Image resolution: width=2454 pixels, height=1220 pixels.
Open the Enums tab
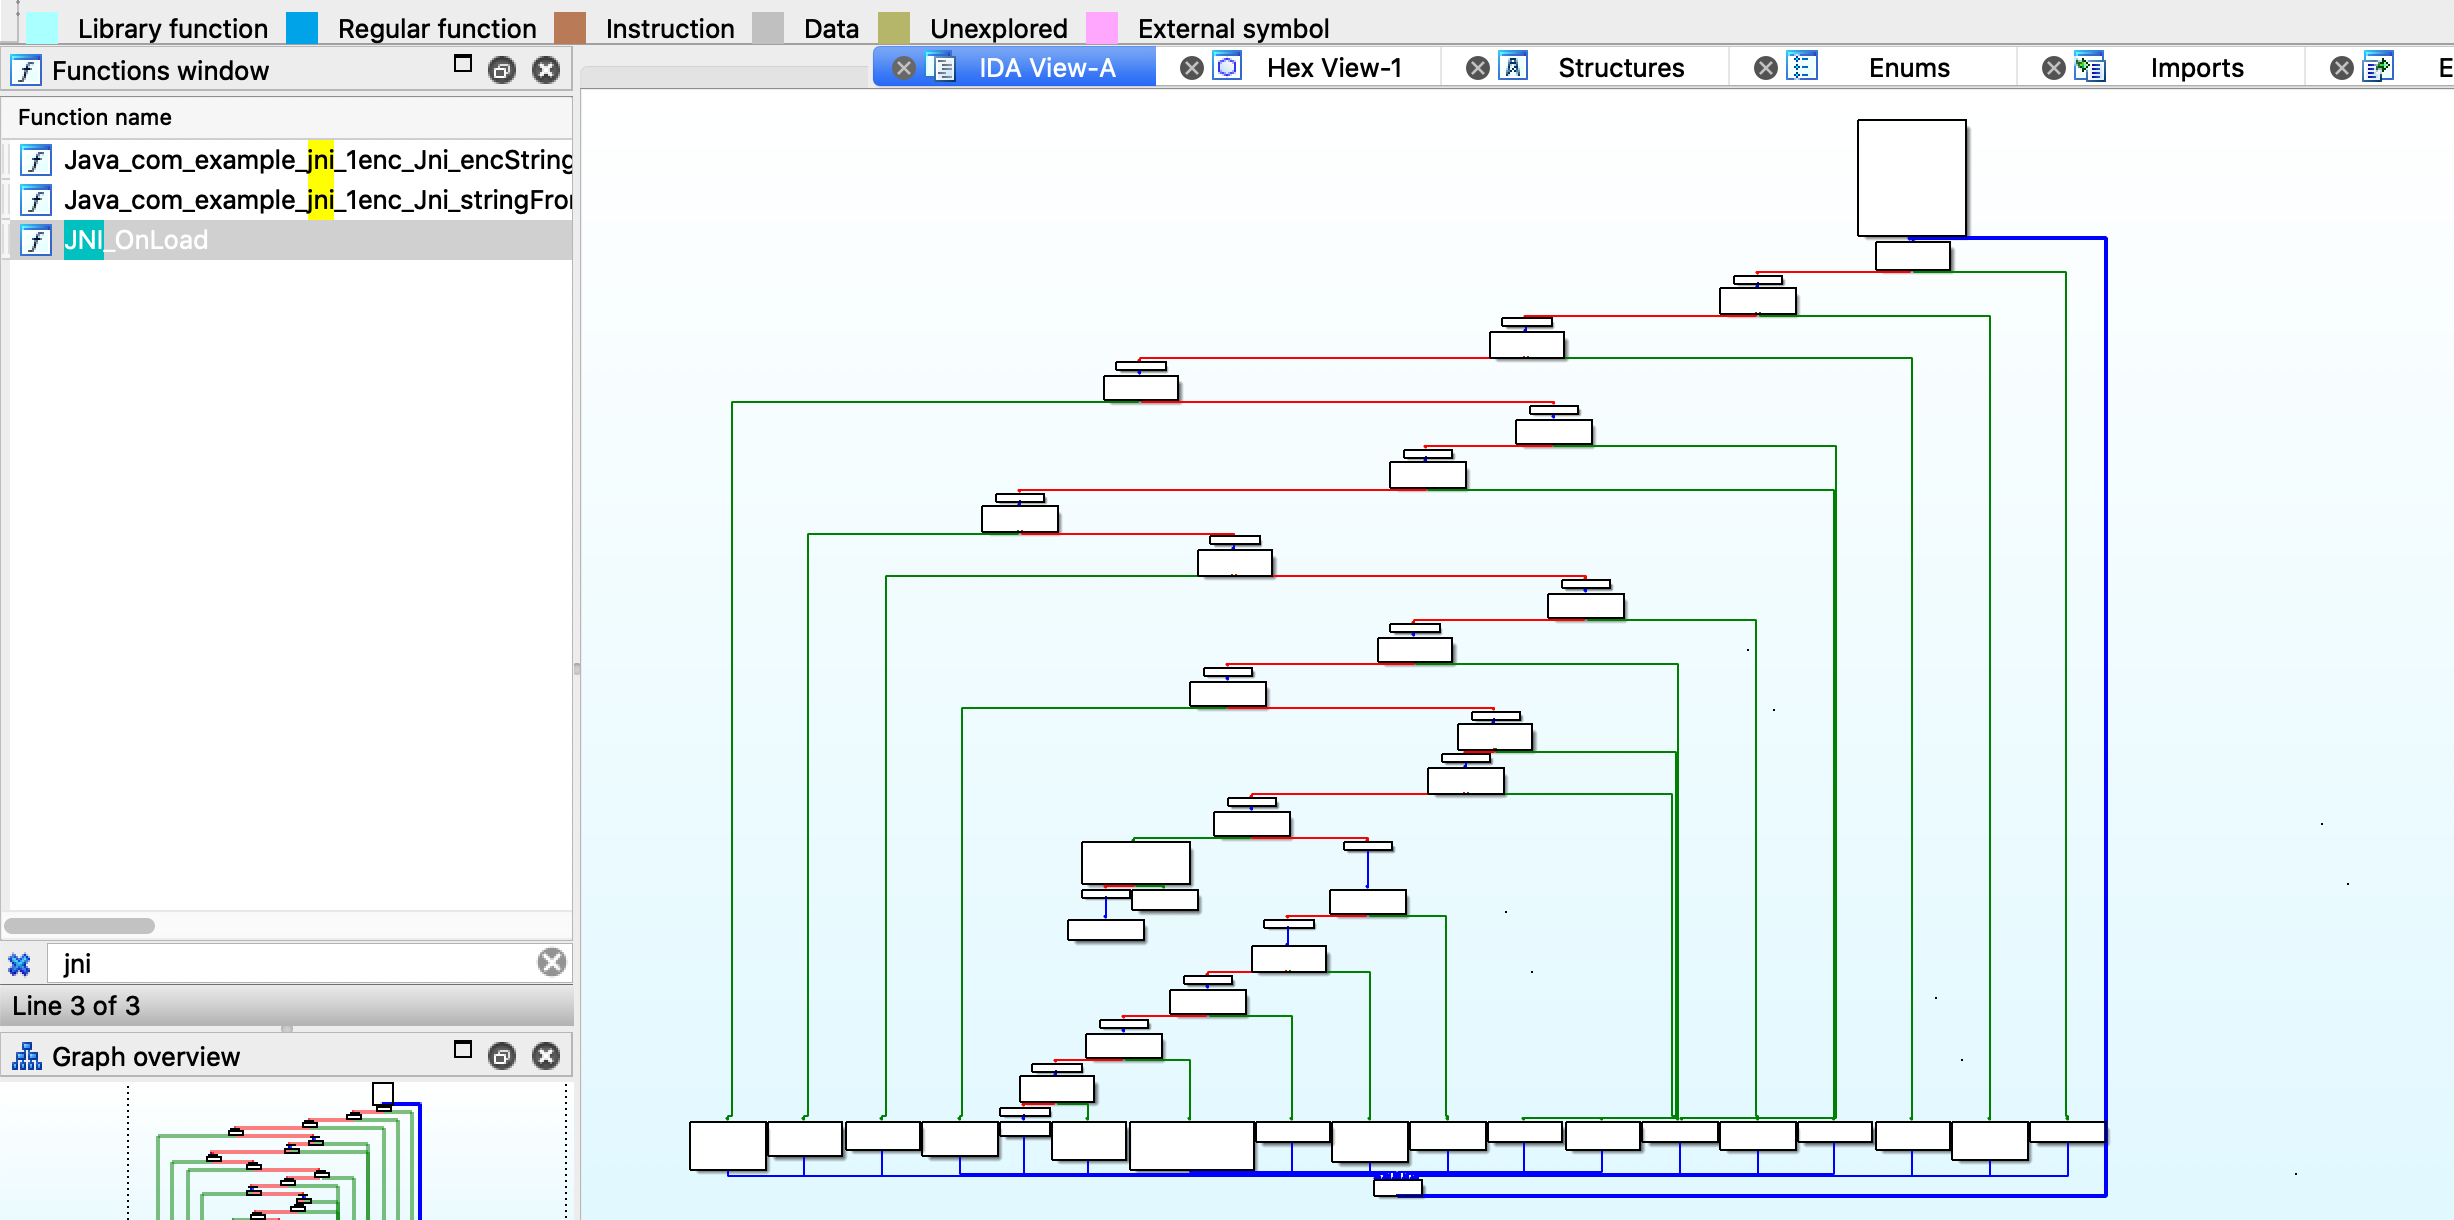point(1908,68)
